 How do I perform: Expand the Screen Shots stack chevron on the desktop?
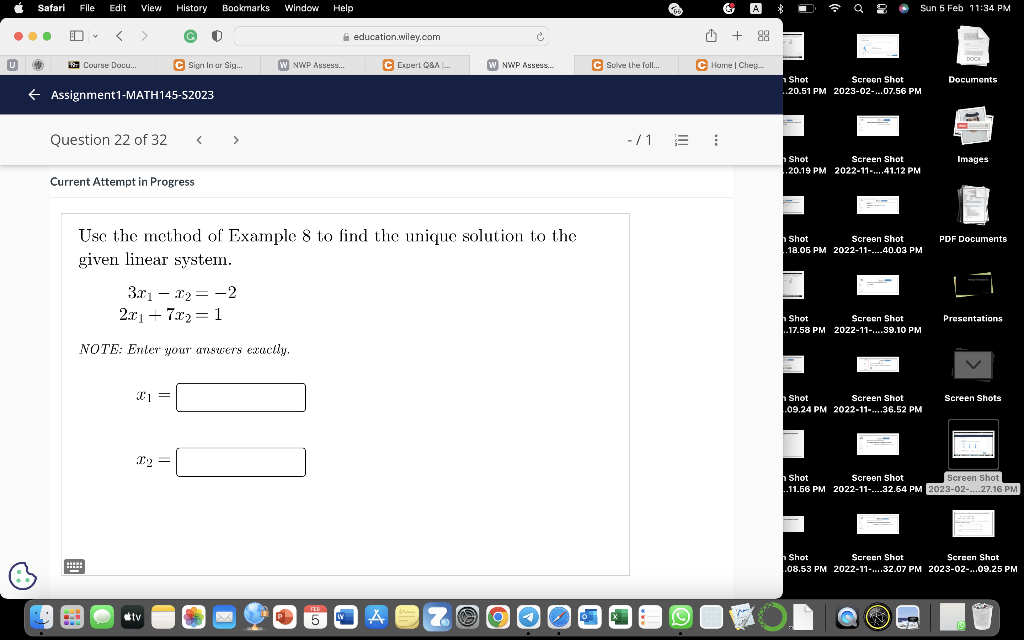(973, 364)
